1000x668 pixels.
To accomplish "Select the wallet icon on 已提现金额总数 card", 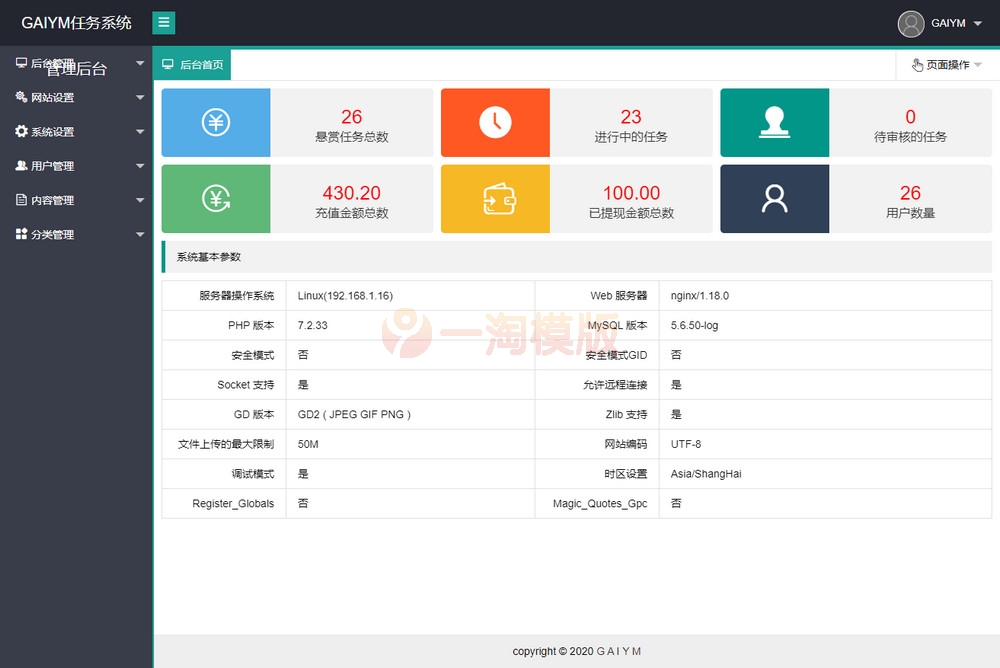I will (x=494, y=198).
